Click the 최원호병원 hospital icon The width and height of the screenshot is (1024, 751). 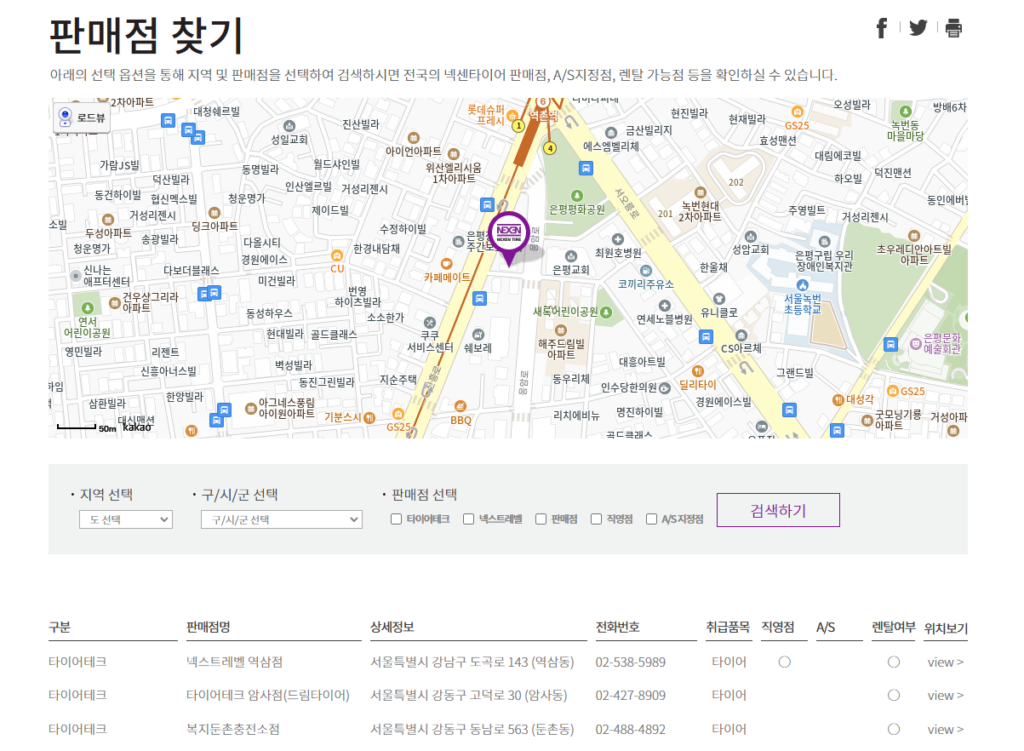click(618, 239)
